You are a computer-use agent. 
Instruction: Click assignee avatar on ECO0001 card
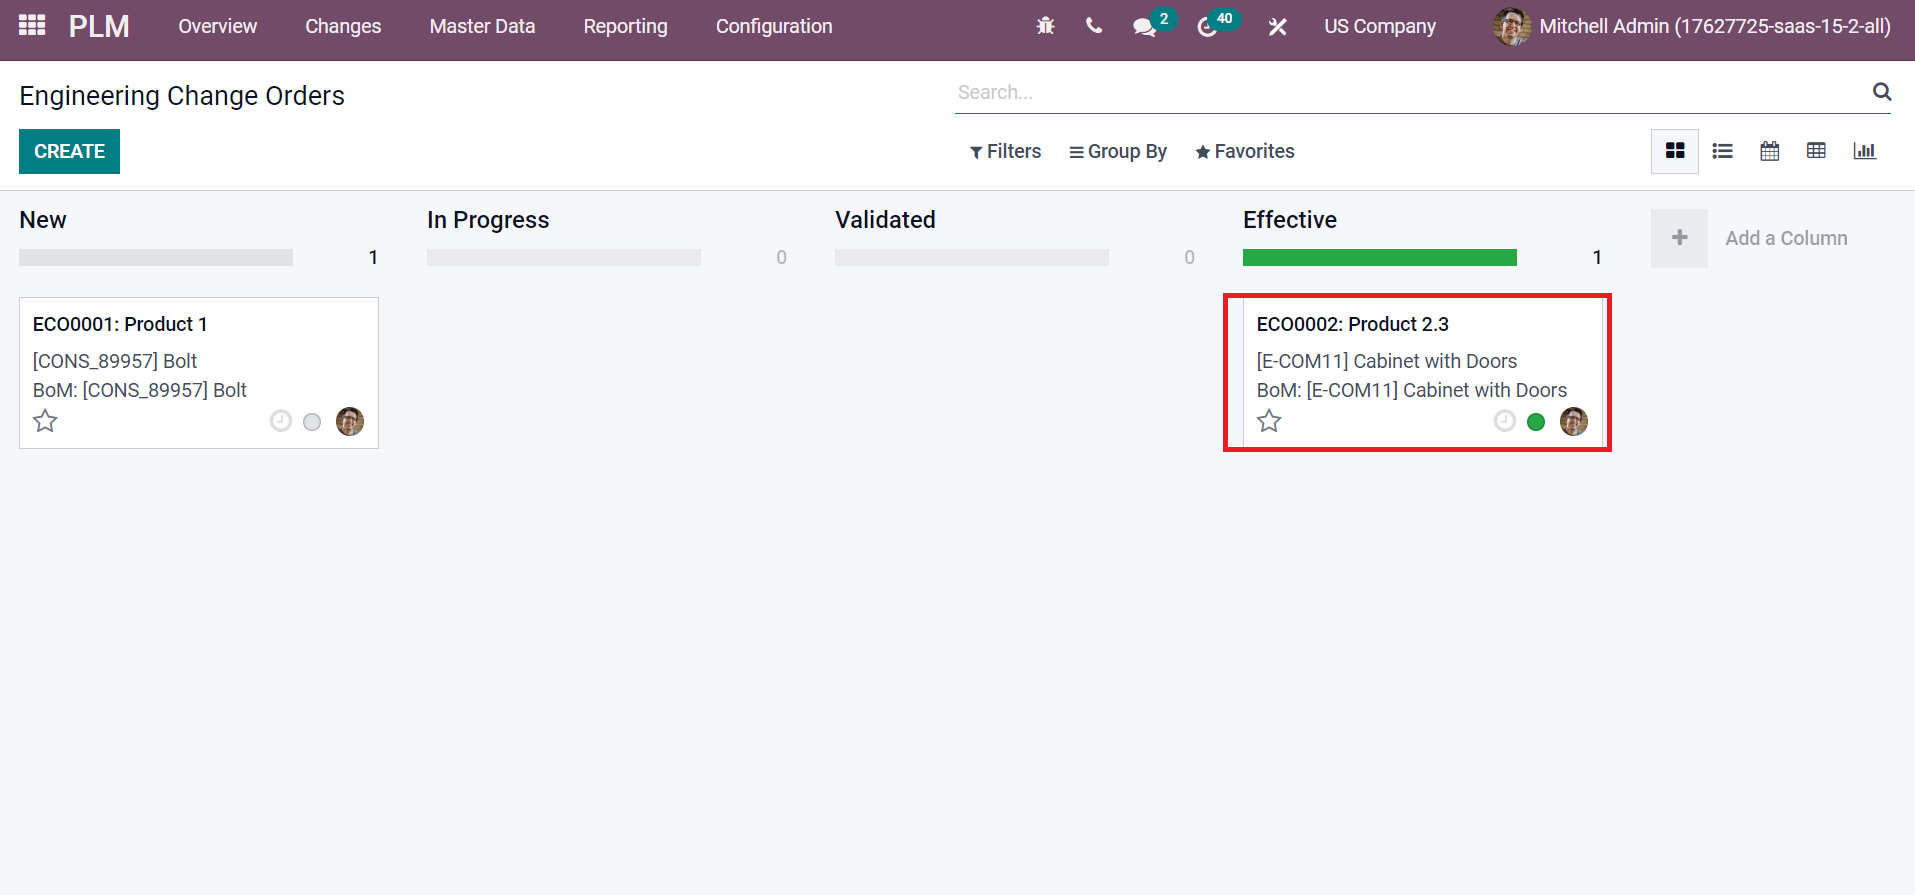pyautogui.click(x=350, y=421)
